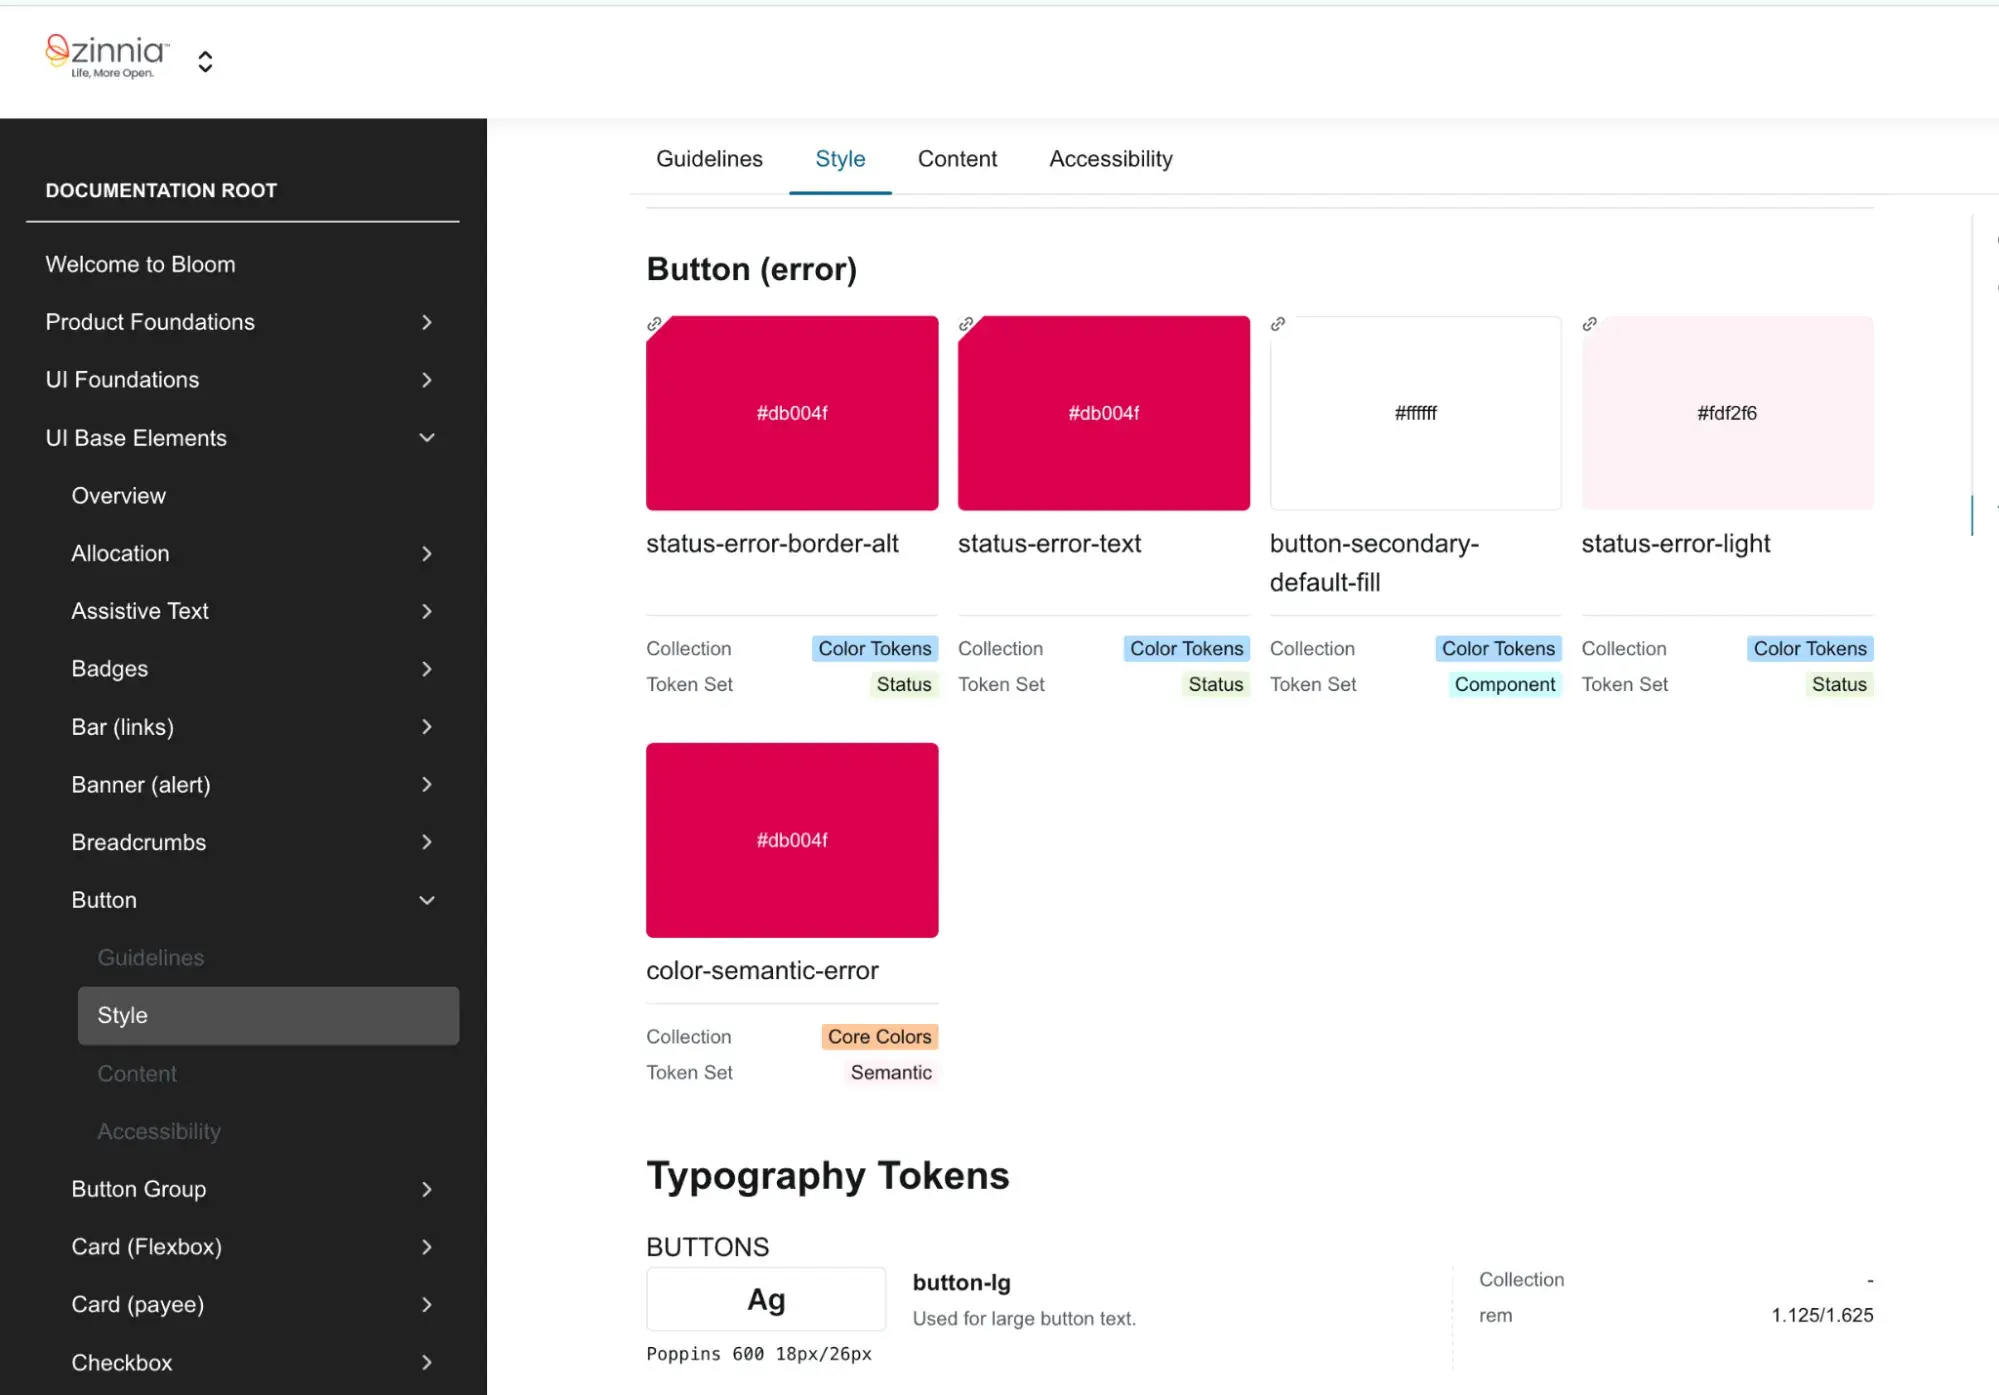Select Style under Button in sidebar

[268, 1016]
